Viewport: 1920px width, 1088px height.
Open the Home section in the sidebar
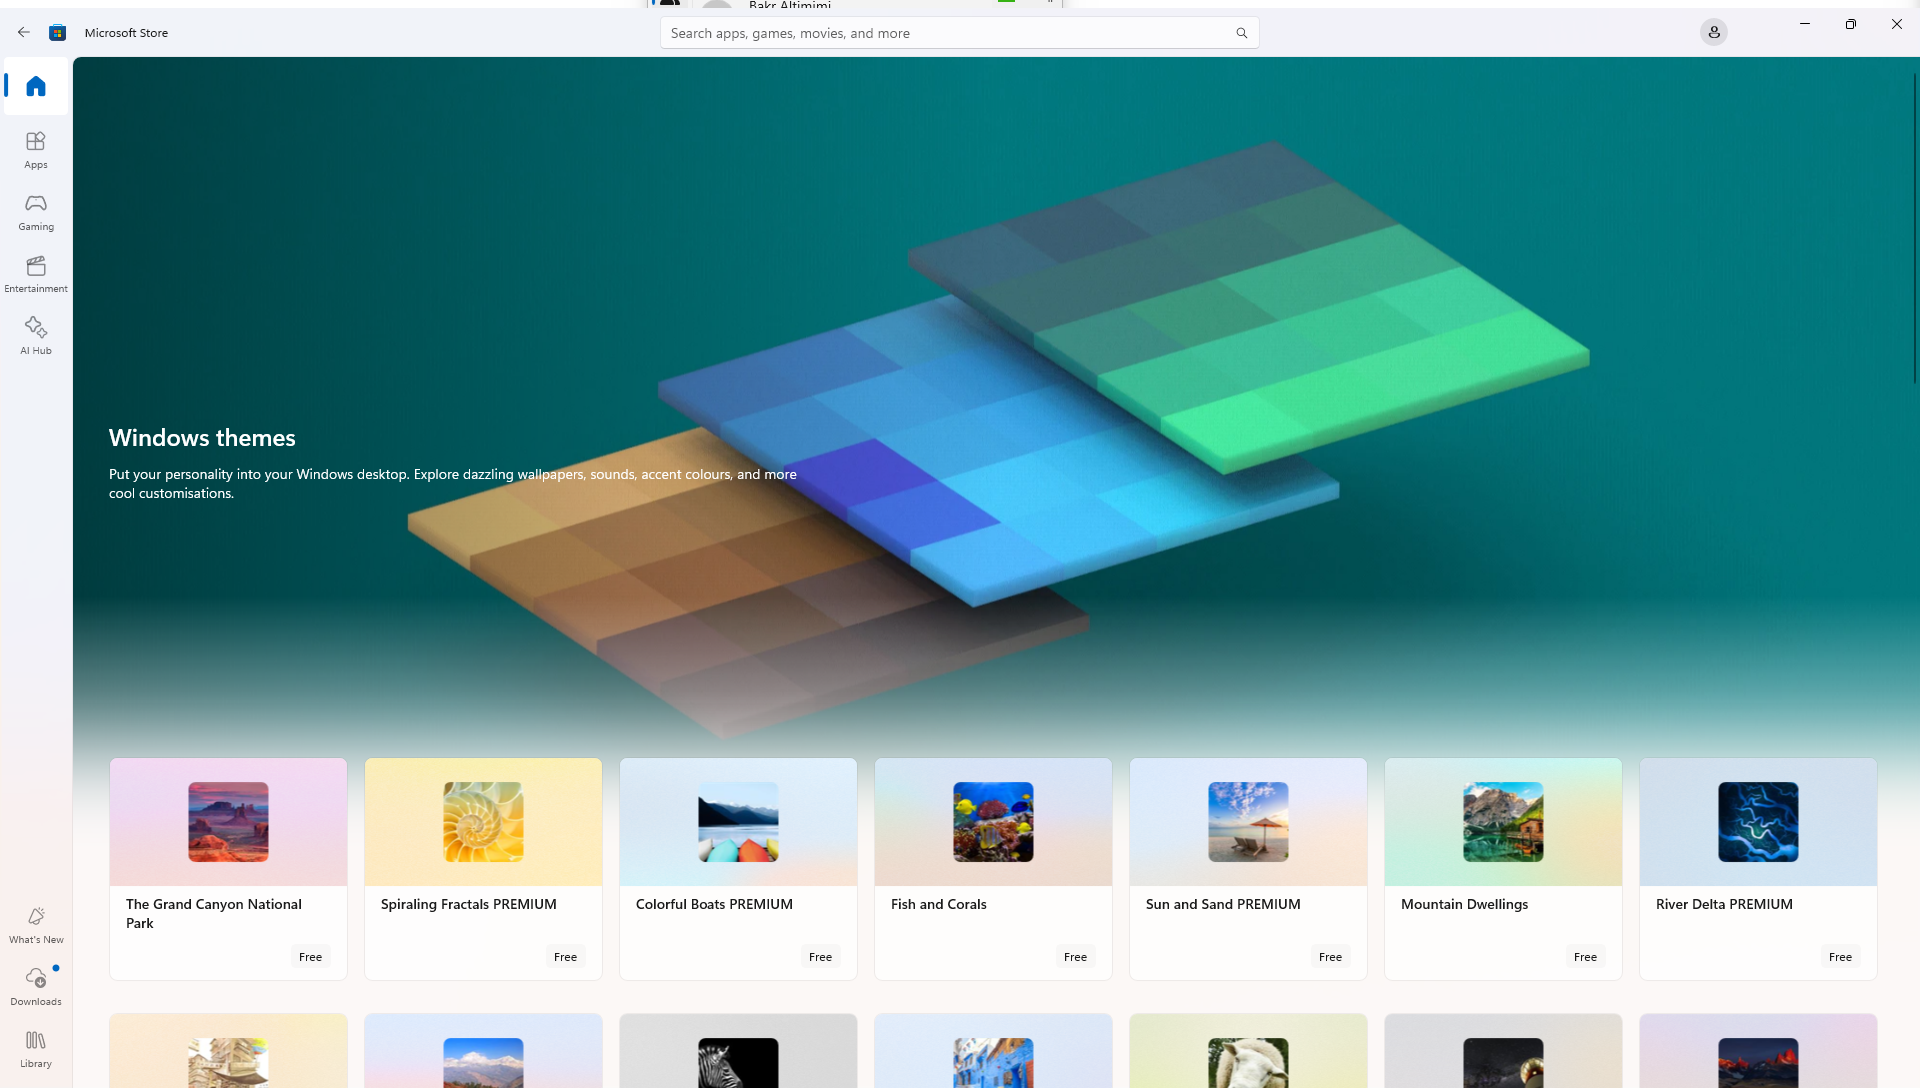pyautogui.click(x=36, y=86)
